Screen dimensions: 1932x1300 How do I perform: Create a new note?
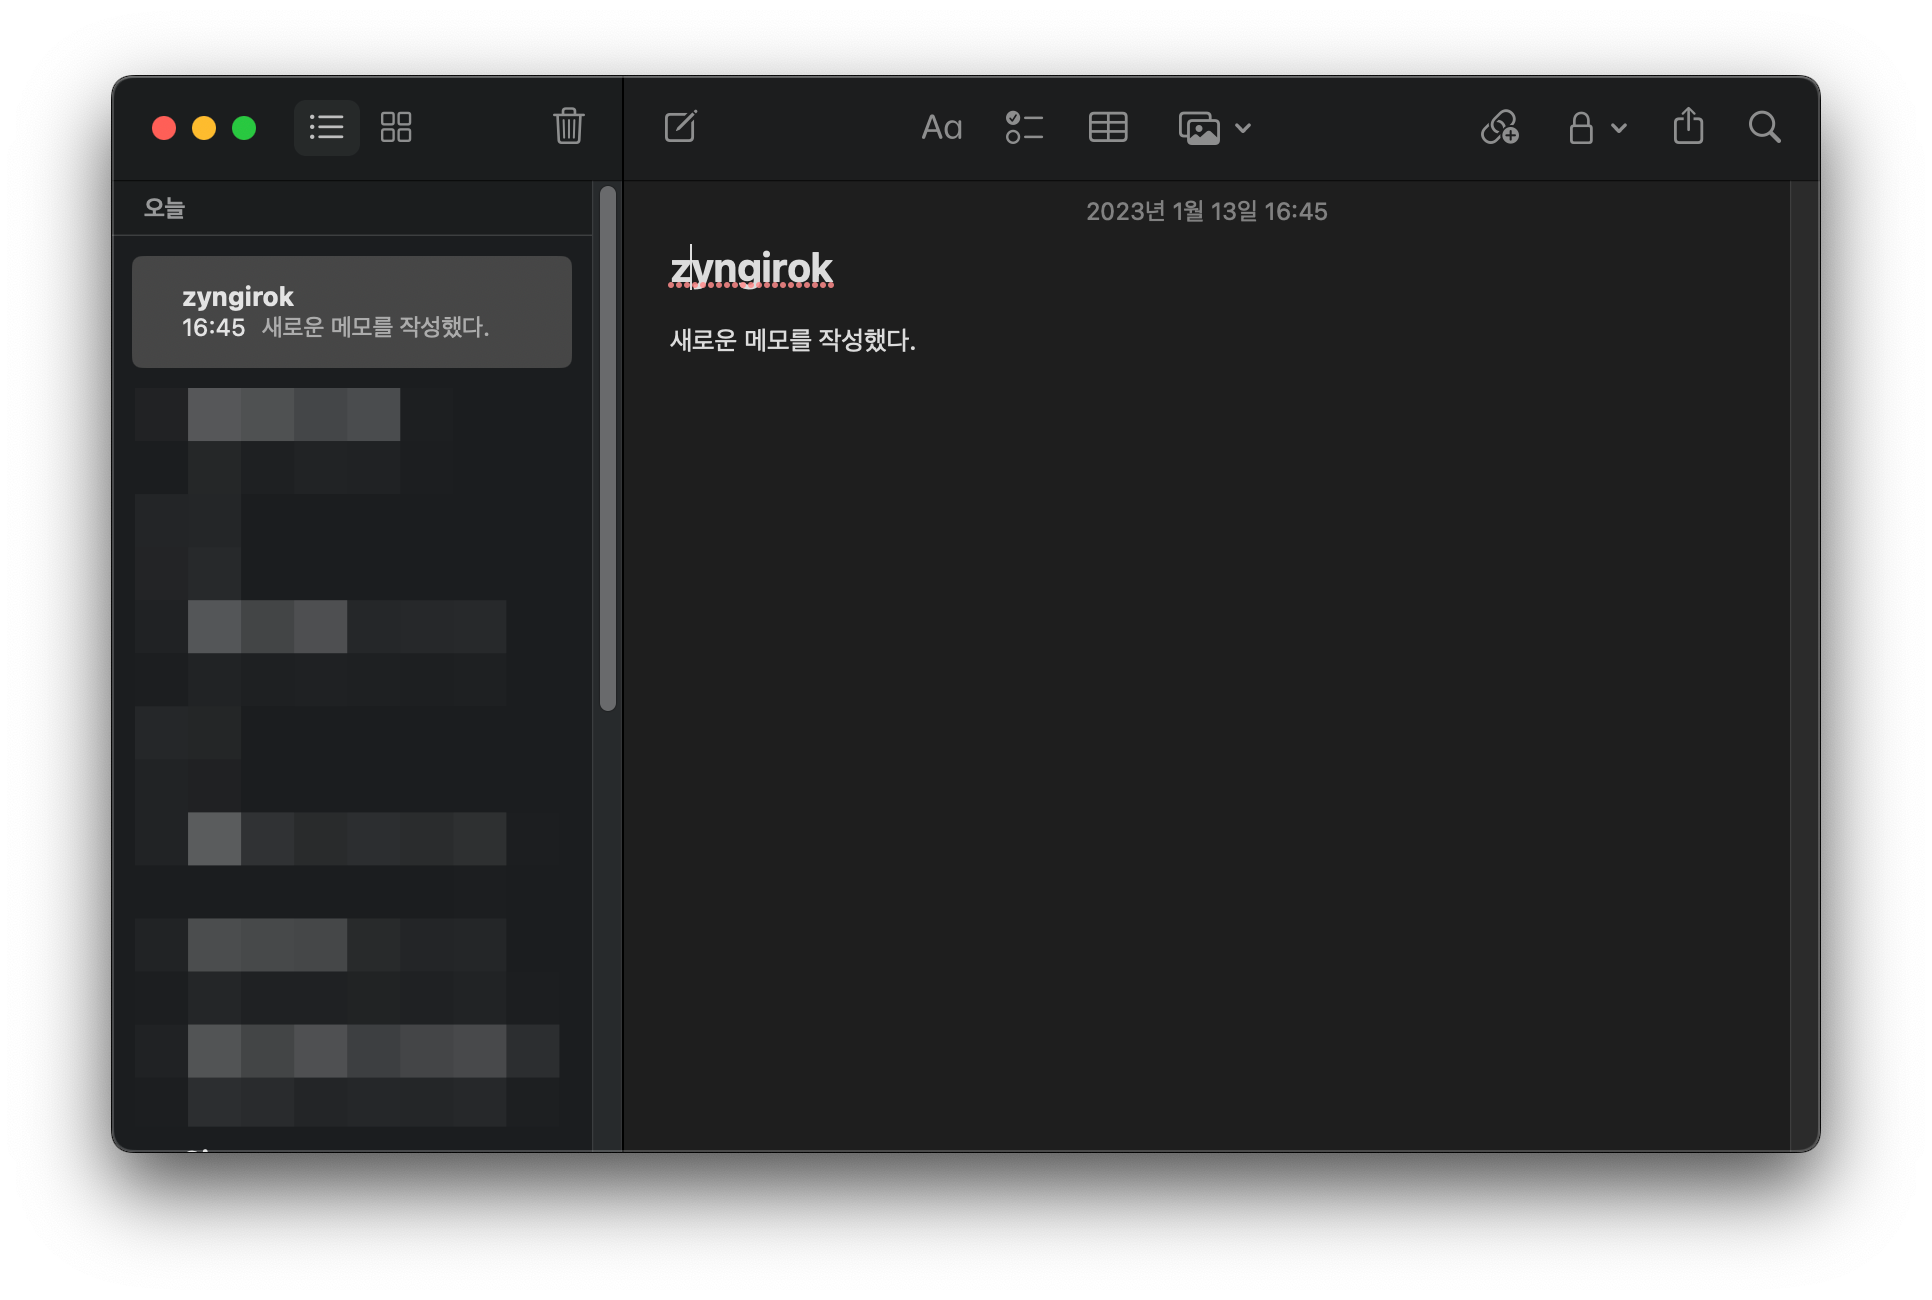pyautogui.click(x=680, y=127)
